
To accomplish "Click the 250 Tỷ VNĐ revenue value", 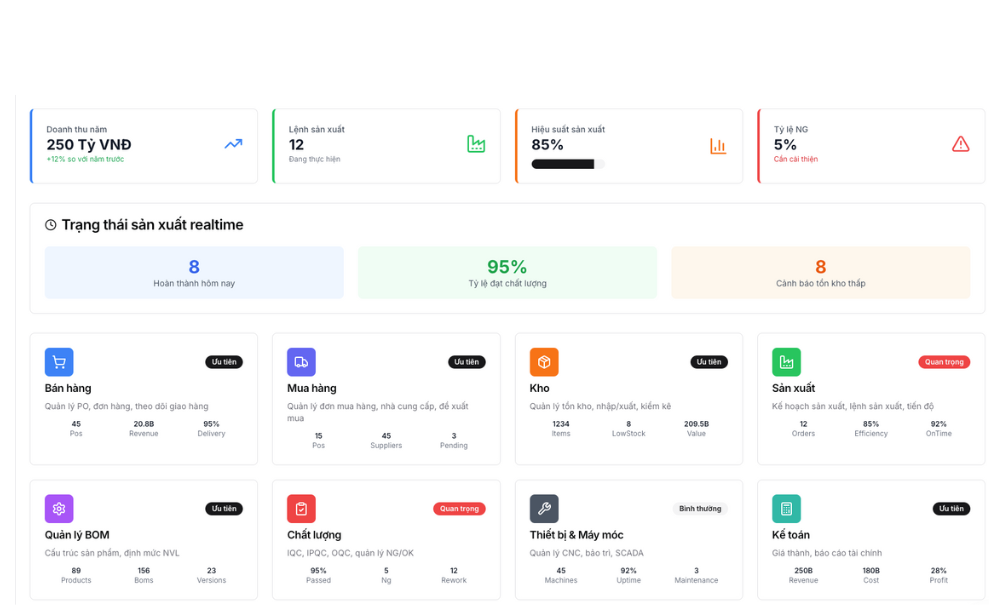I will tap(89, 145).
